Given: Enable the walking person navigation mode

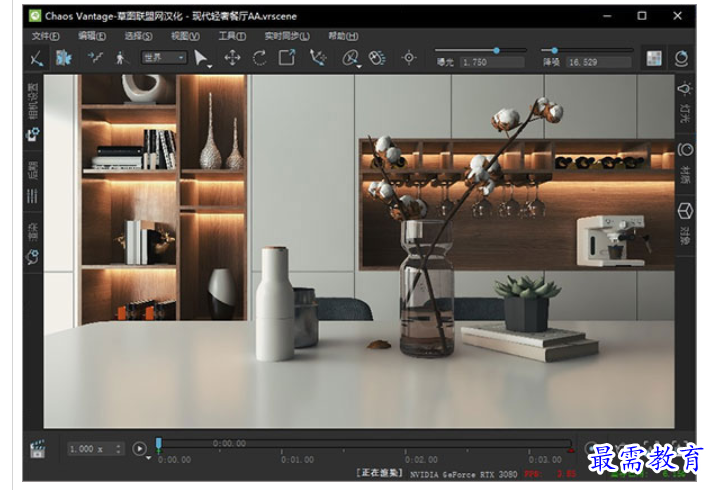Looking at the screenshot, I should click(120, 58).
